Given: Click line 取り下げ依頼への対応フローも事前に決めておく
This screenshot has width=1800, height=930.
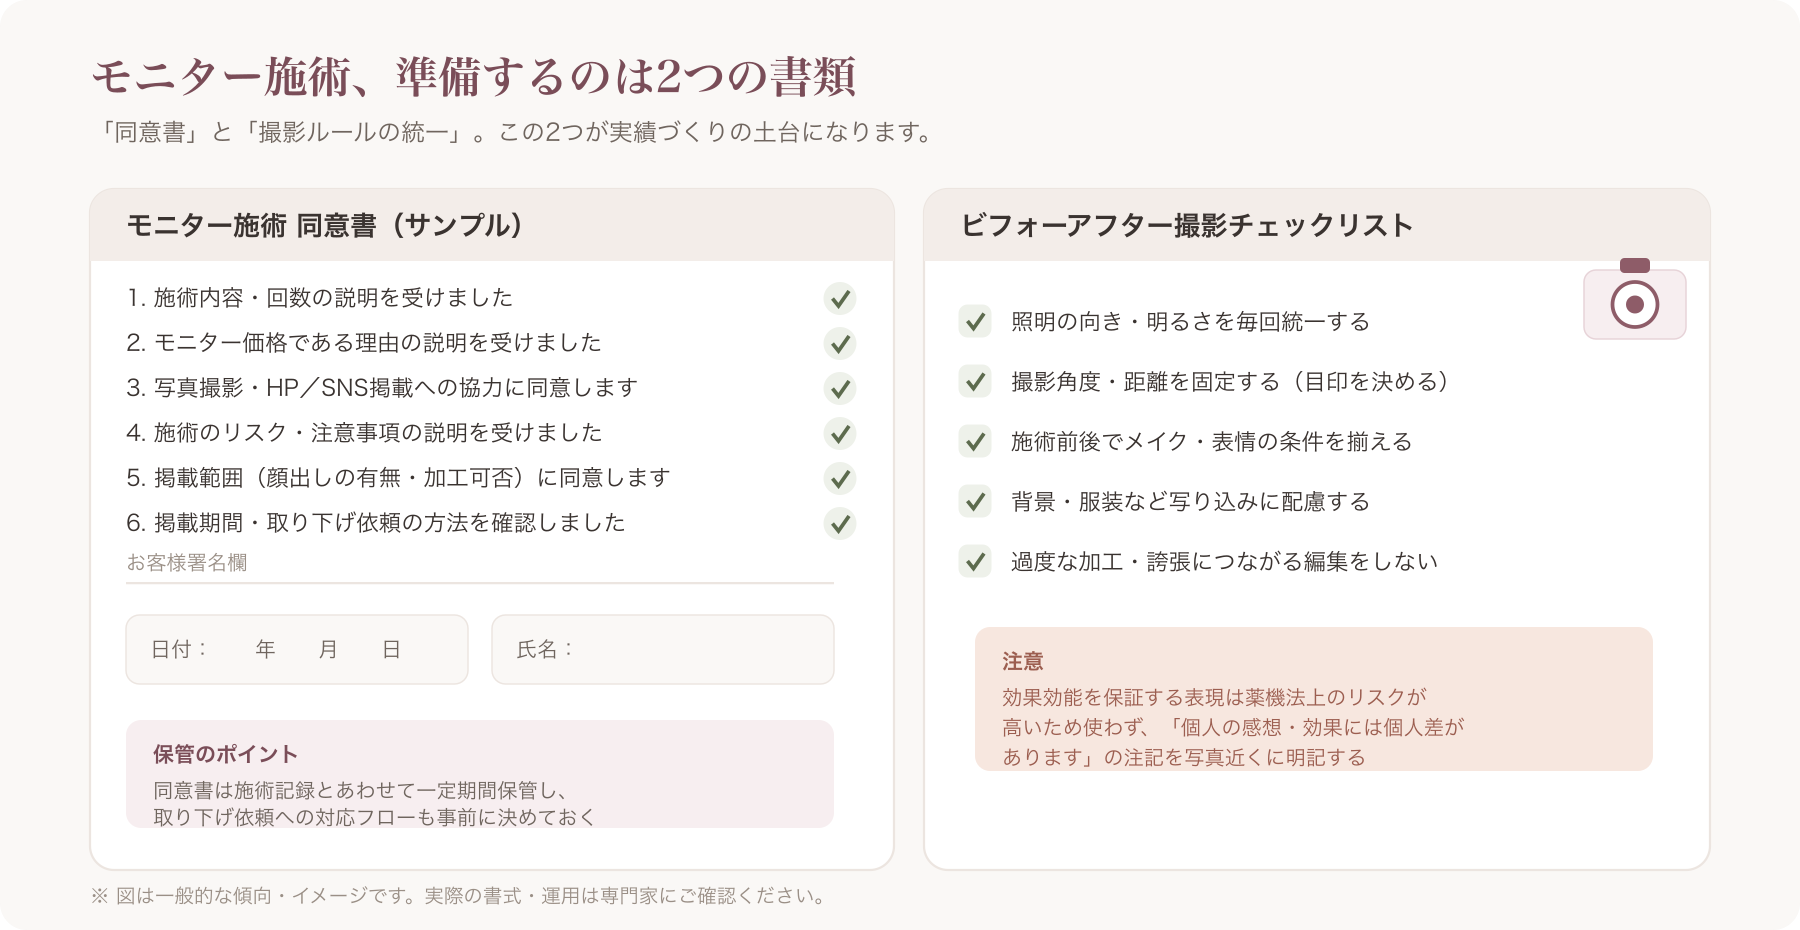Looking at the screenshot, I should tap(374, 817).
